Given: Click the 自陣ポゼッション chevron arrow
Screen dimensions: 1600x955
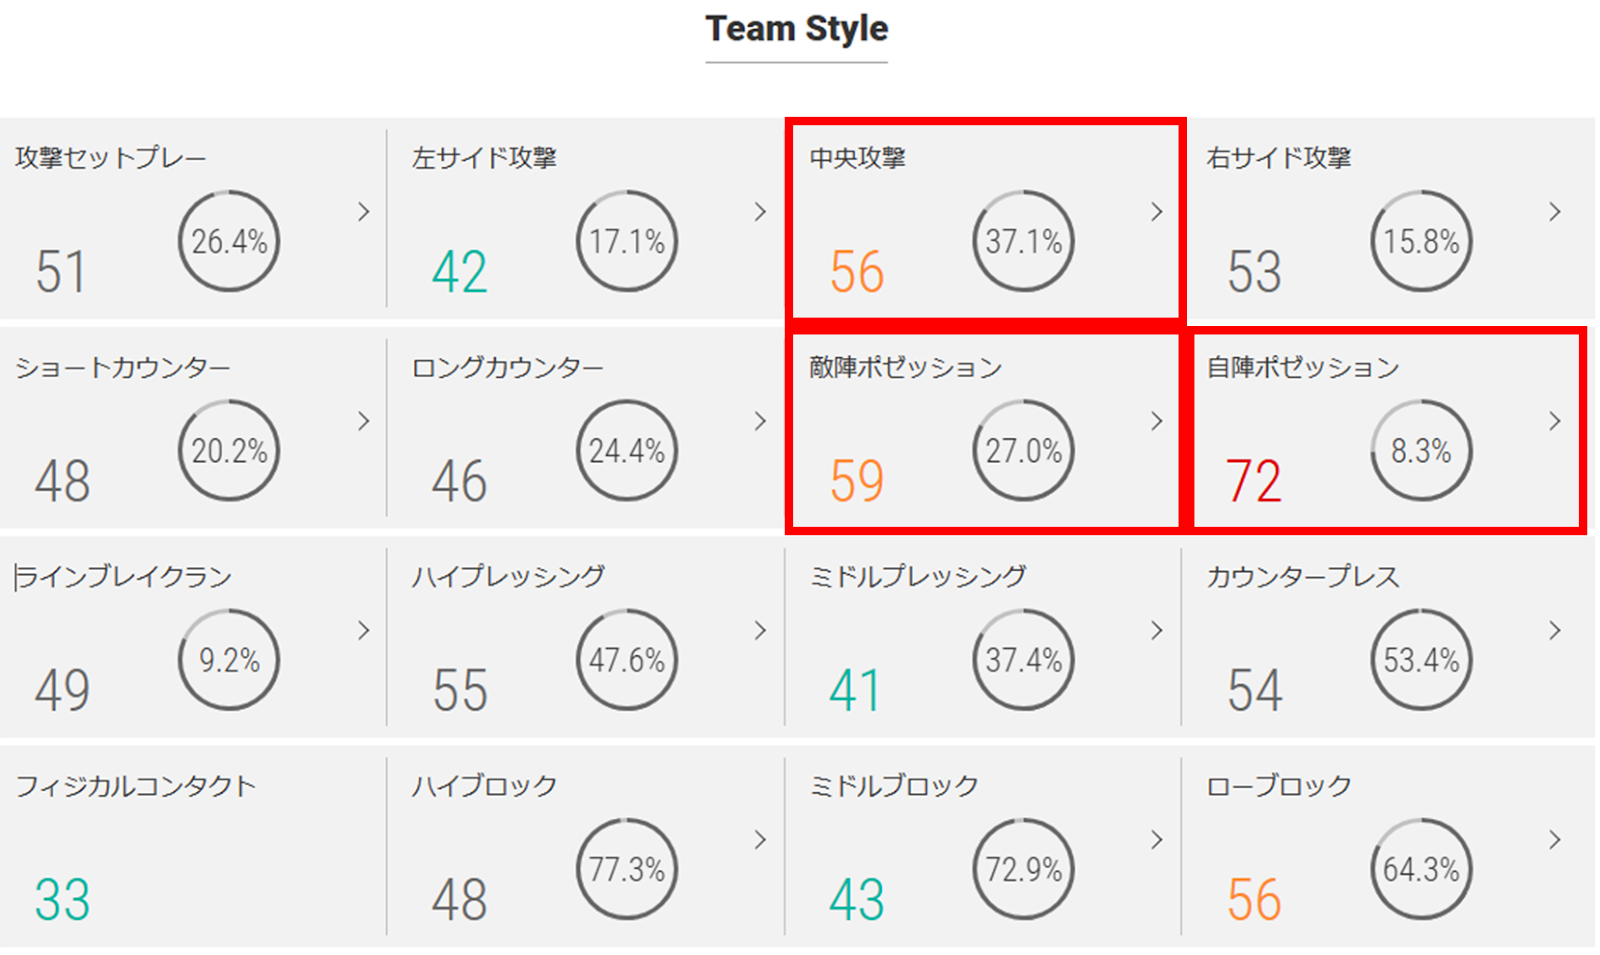Looking at the screenshot, I should (x=1555, y=421).
